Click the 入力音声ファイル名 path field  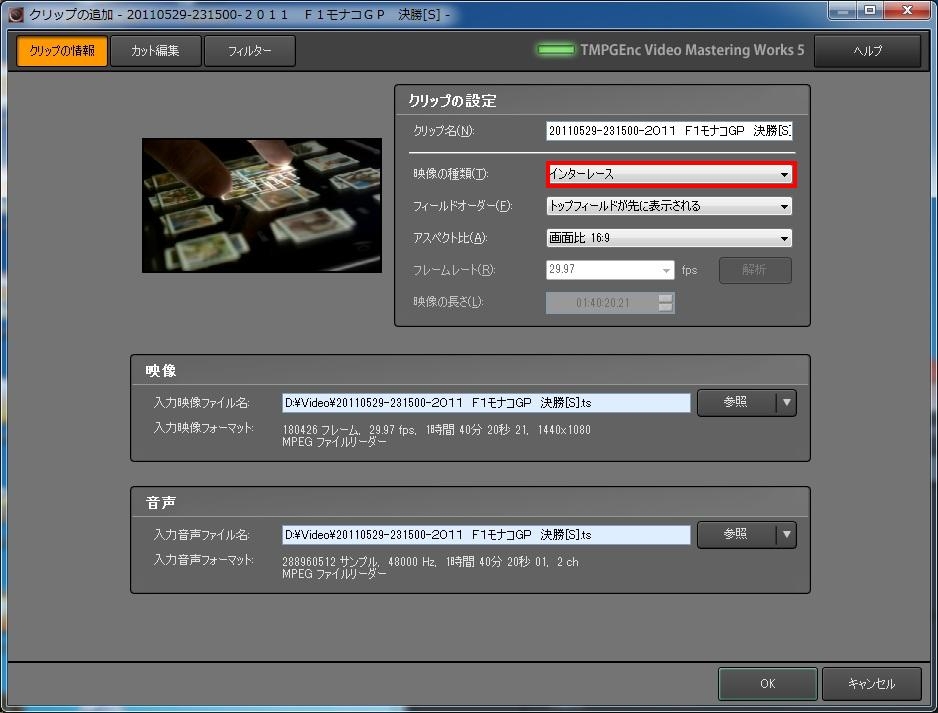486,534
